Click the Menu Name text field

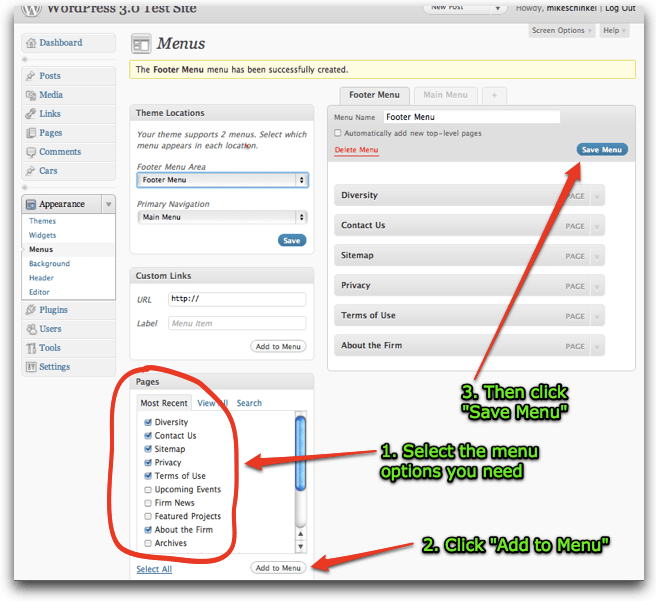(472, 117)
